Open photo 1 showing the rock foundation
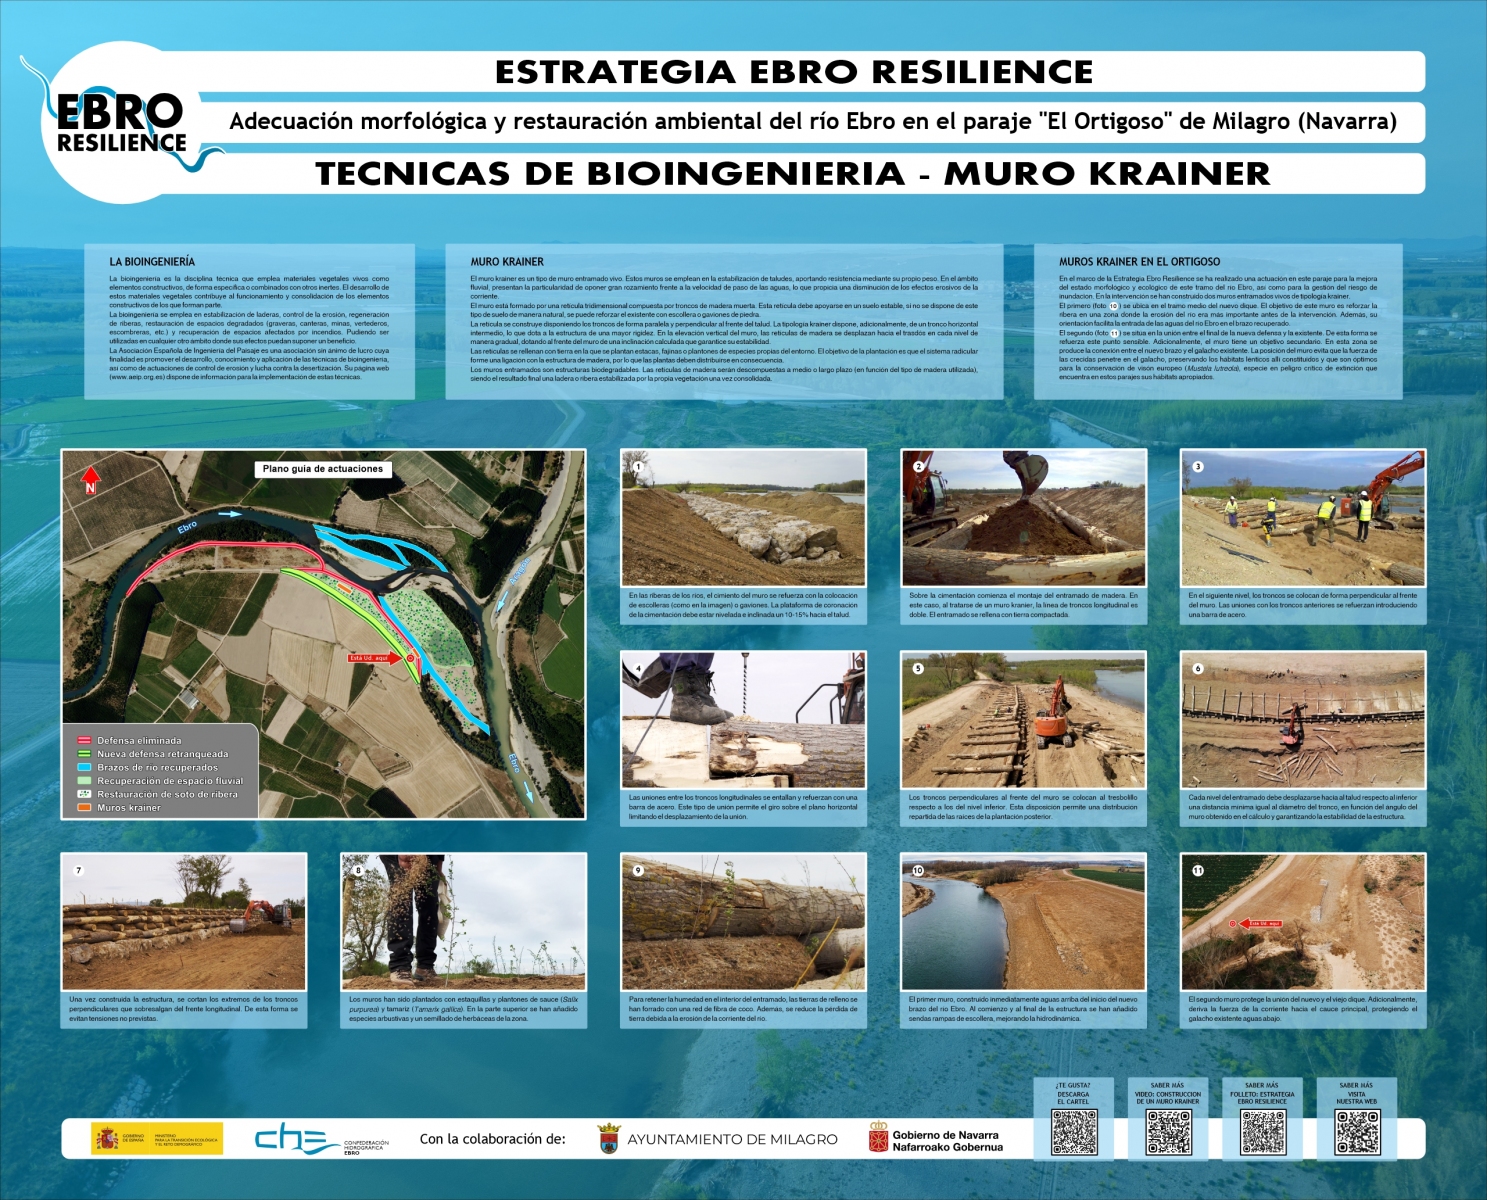The width and height of the screenshot is (1487, 1200). 743,518
